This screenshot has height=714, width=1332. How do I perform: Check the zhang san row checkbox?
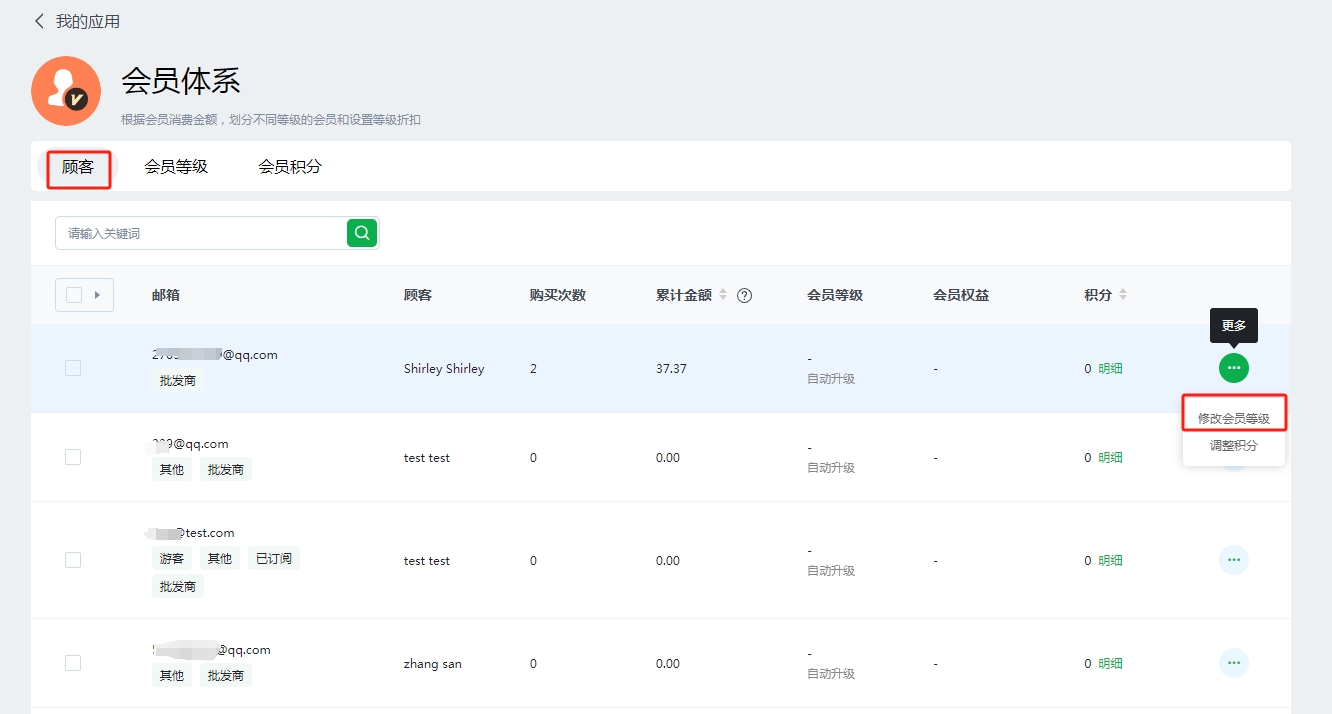[x=73, y=663]
